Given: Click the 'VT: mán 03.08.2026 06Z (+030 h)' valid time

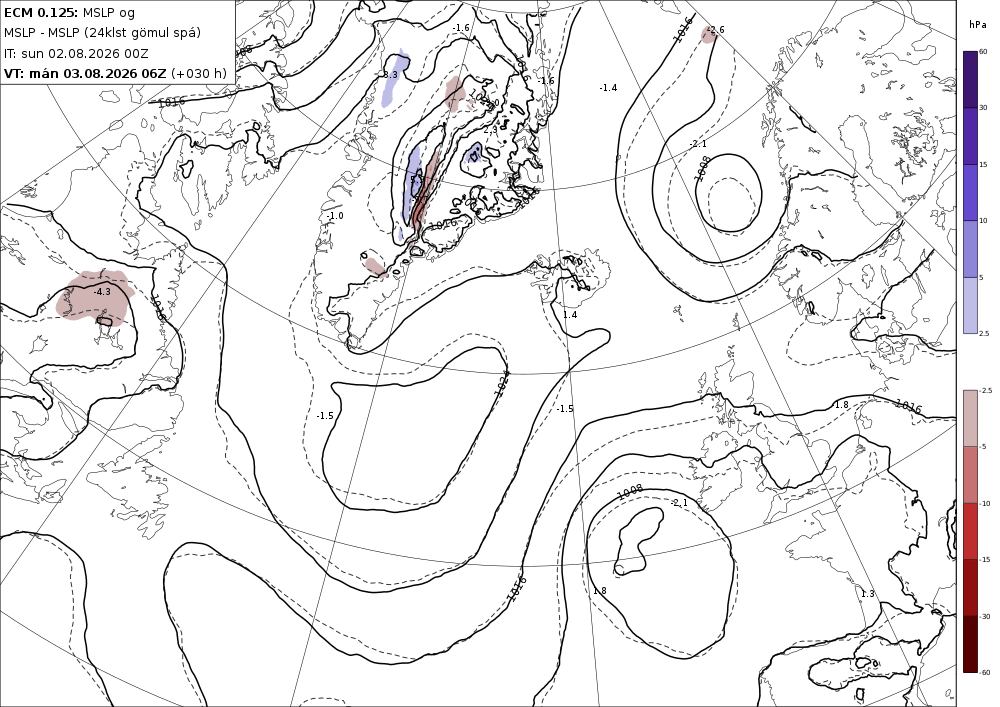Looking at the screenshot, I should (x=115, y=73).
